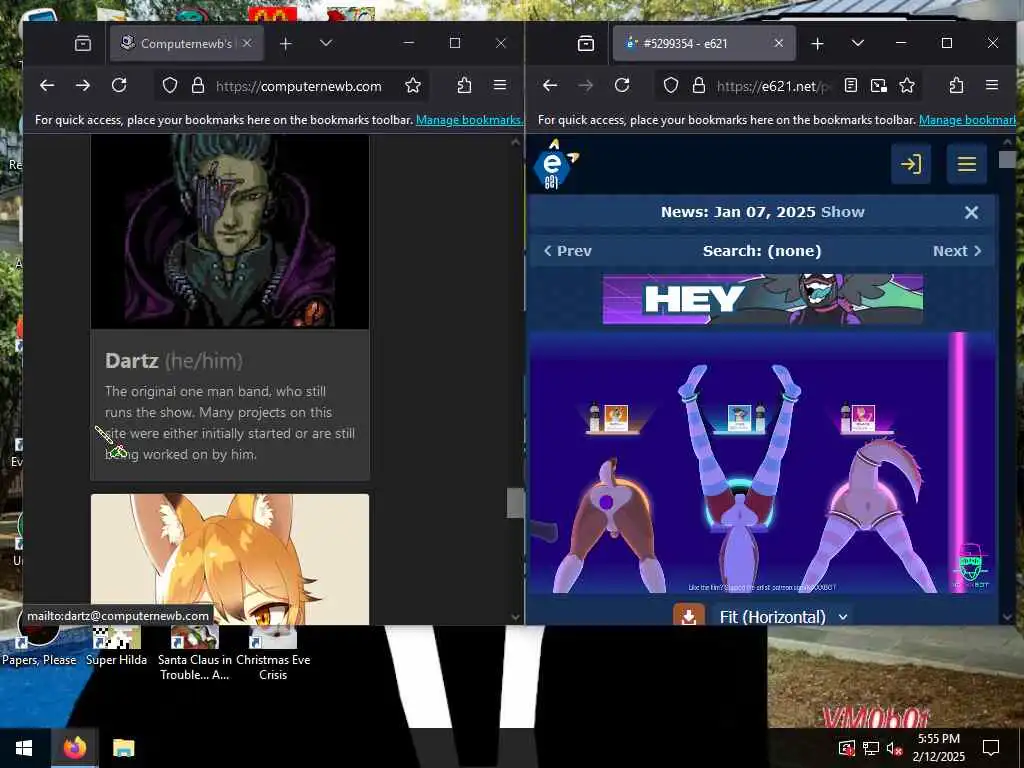
Task: Bookmark e621 page with the star icon
Action: click(x=907, y=86)
